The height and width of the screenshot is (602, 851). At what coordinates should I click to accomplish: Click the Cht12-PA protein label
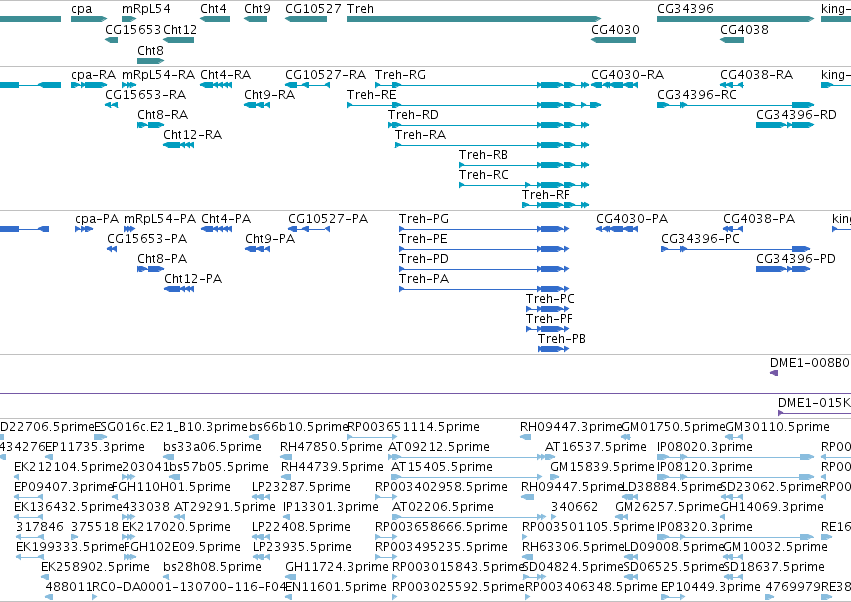pyautogui.click(x=193, y=279)
